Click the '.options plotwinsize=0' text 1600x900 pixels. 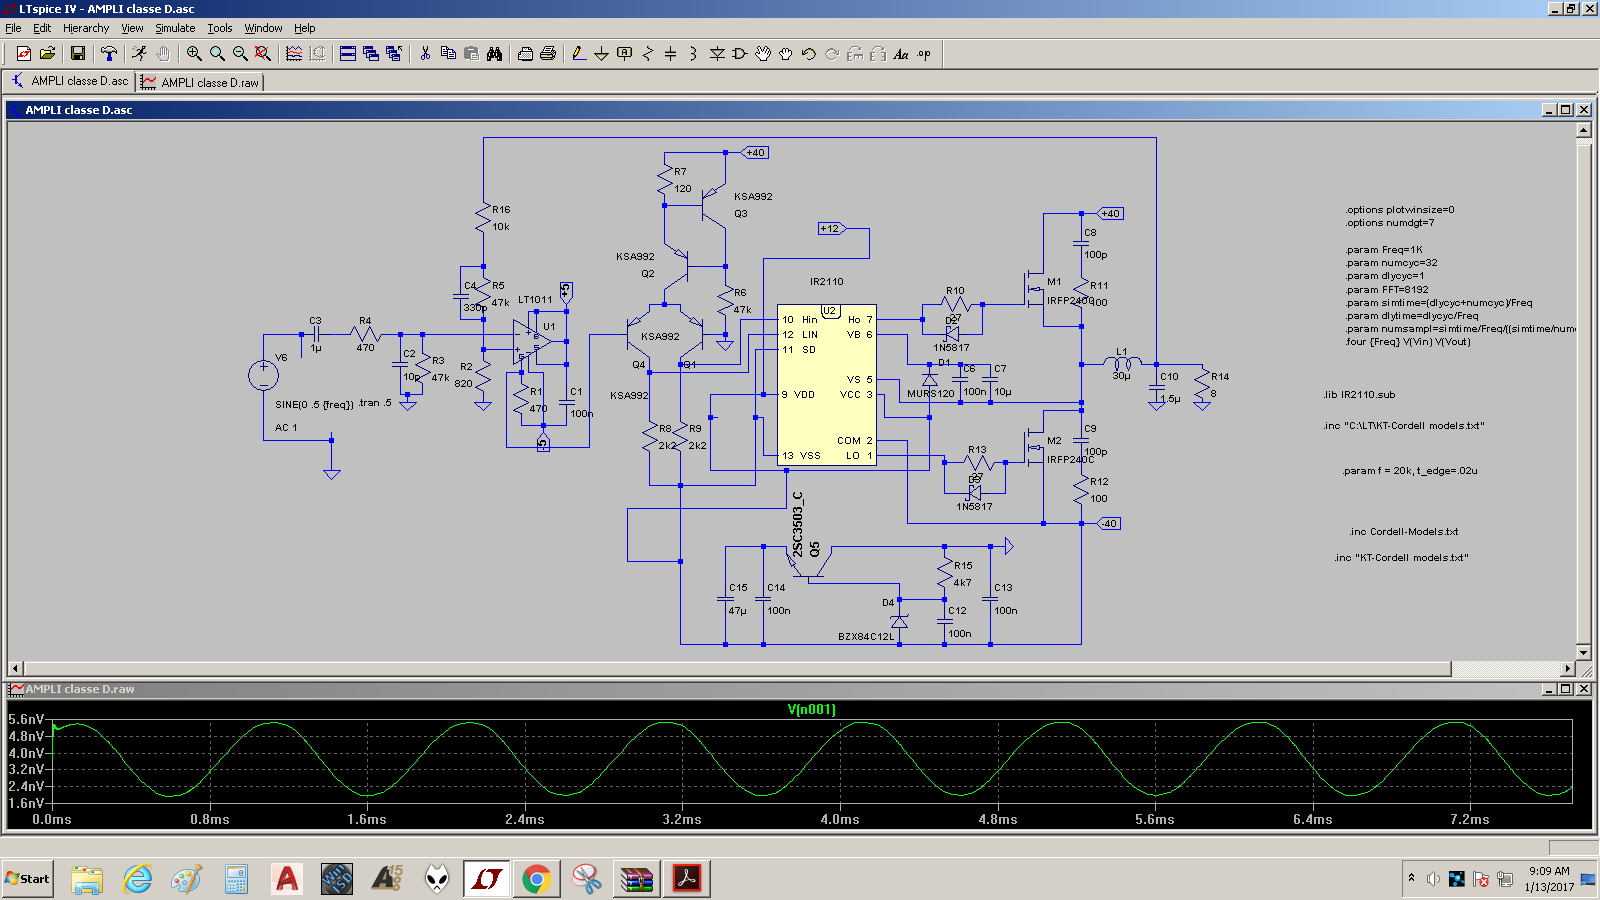[x=1400, y=209]
